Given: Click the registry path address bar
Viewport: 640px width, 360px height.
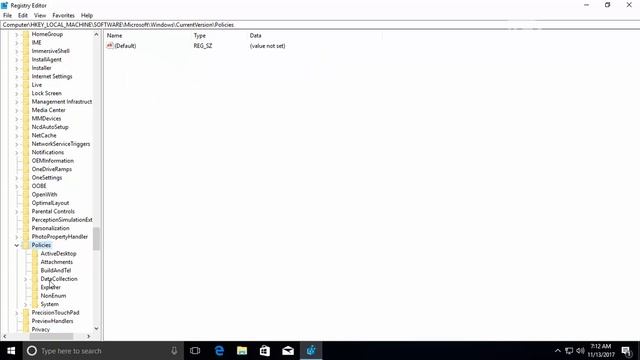Looking at the screenshot, I should point(320,25).
